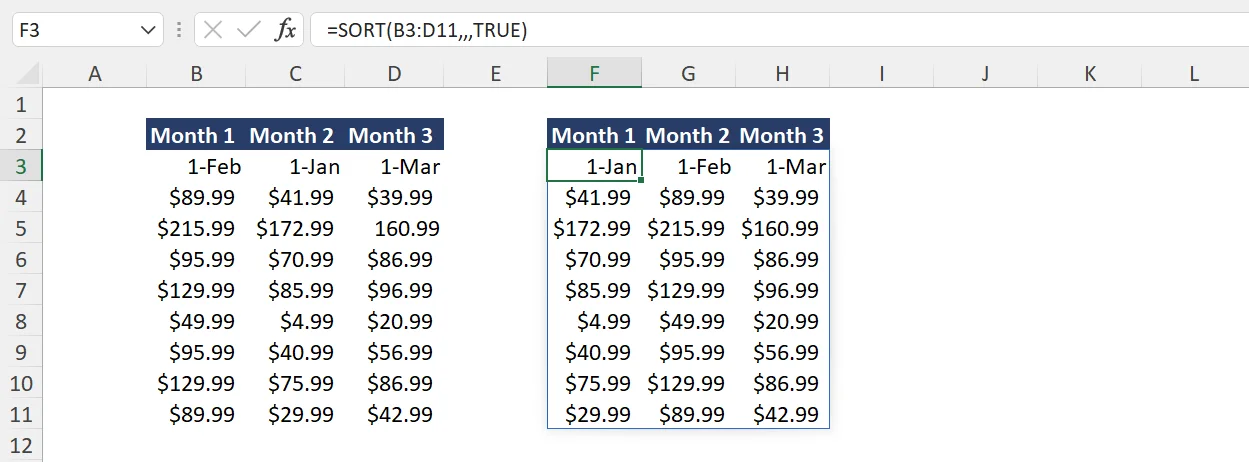
Task: Click the three-dot name box resize handle
Action: (179, 30)
